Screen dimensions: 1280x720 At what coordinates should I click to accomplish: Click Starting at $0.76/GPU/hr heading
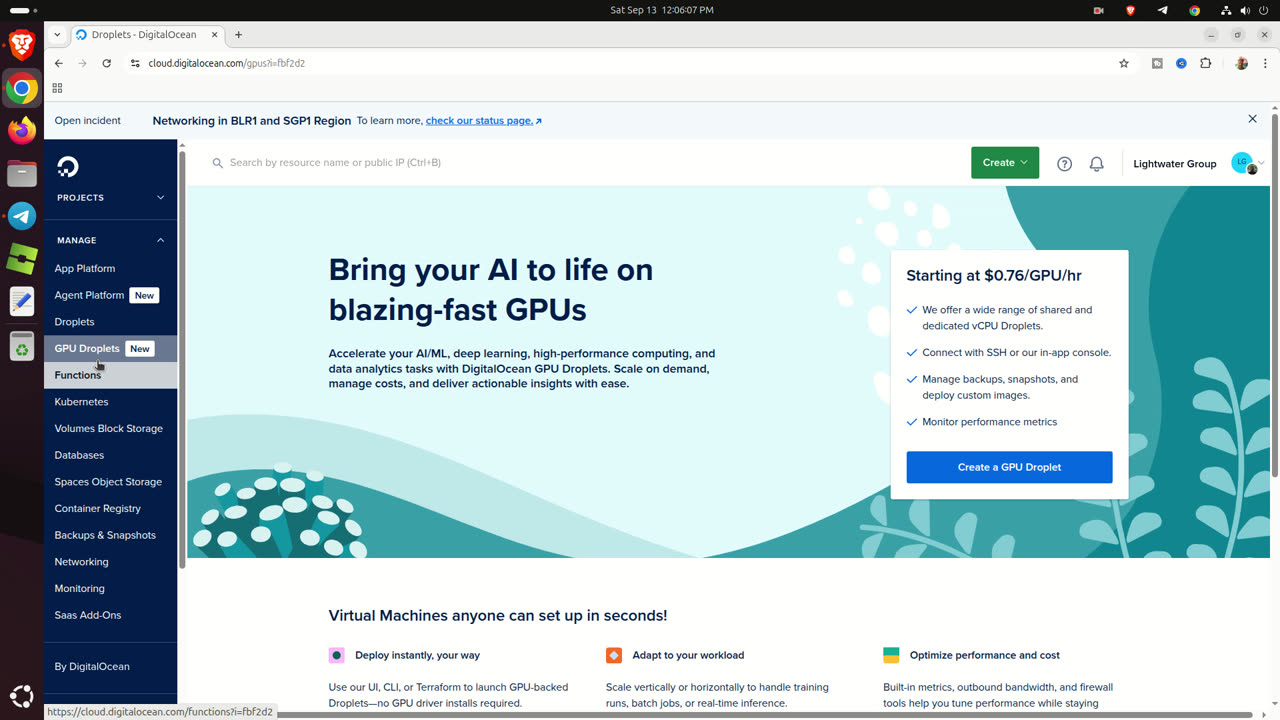click(x=994, y=276)
